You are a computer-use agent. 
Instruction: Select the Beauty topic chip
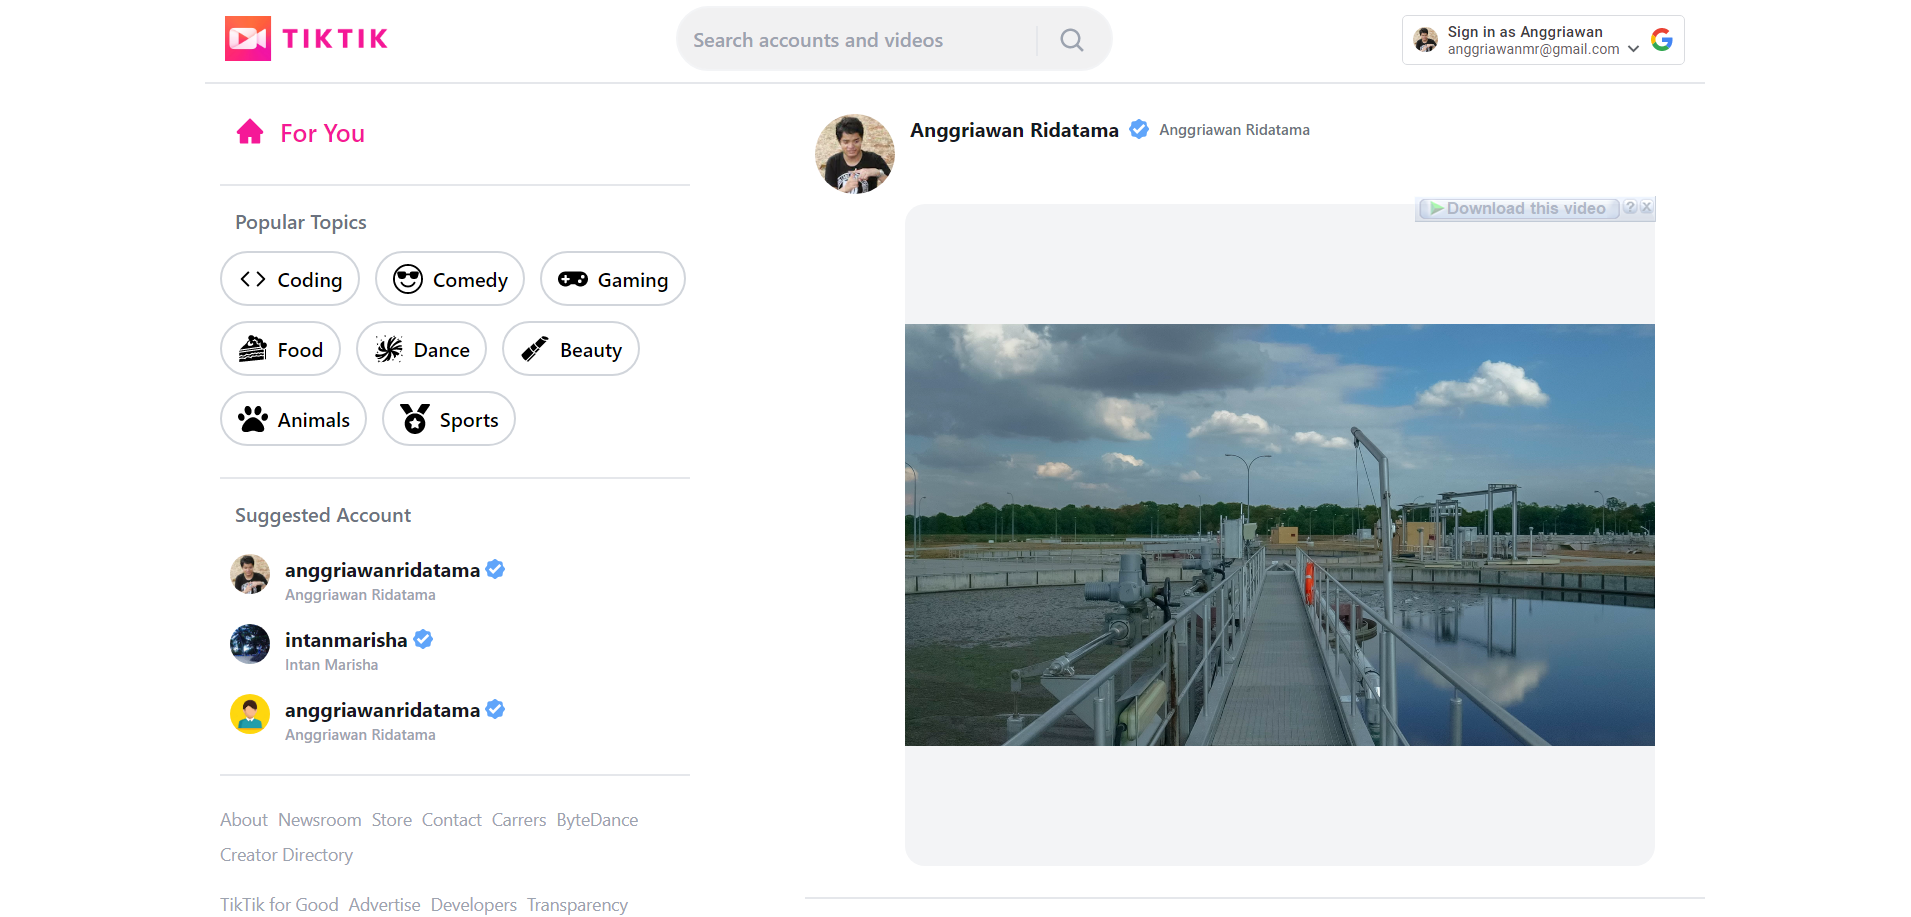click(x=571, y=349)
